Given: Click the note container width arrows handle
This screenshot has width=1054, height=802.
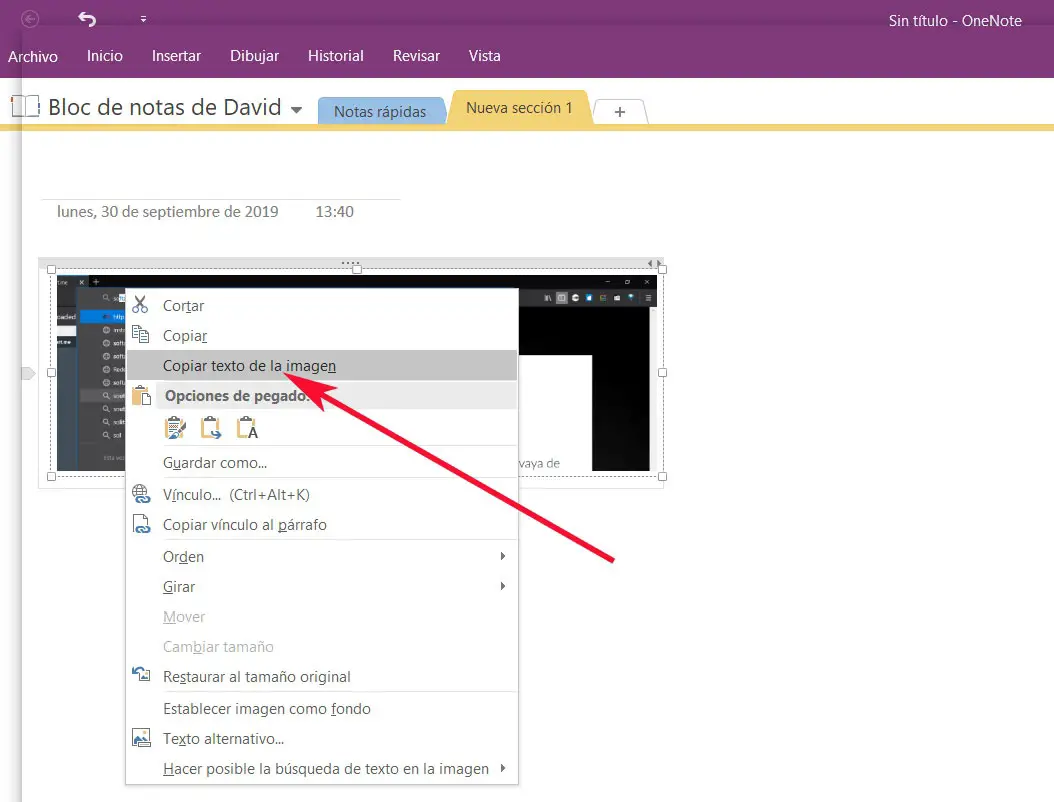Looking at the screenshot, I should click(655, 264).
